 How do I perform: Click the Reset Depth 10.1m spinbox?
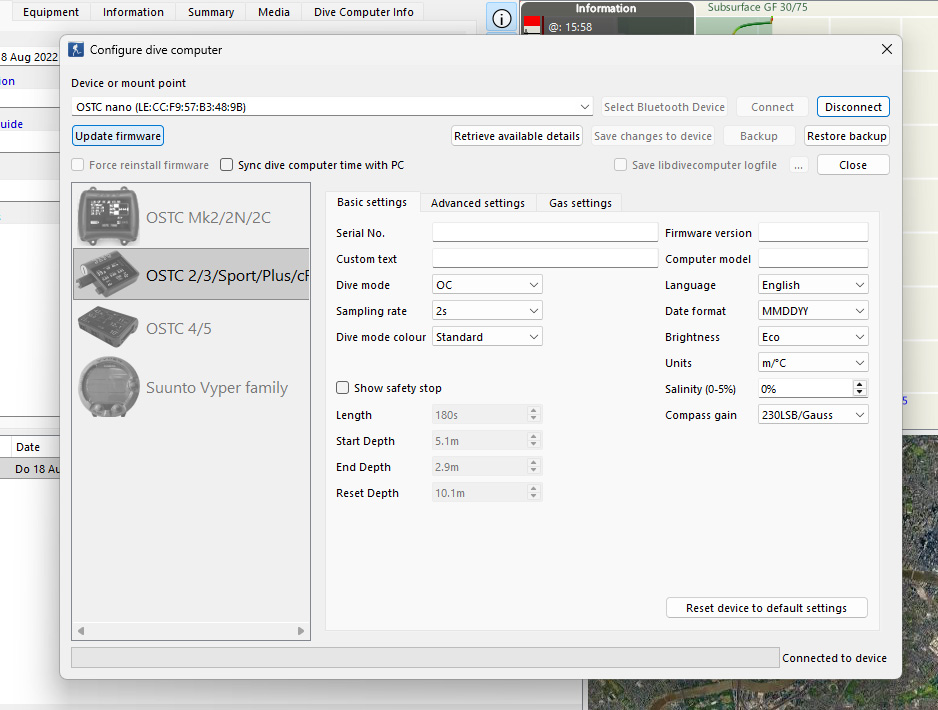point(487,493)
